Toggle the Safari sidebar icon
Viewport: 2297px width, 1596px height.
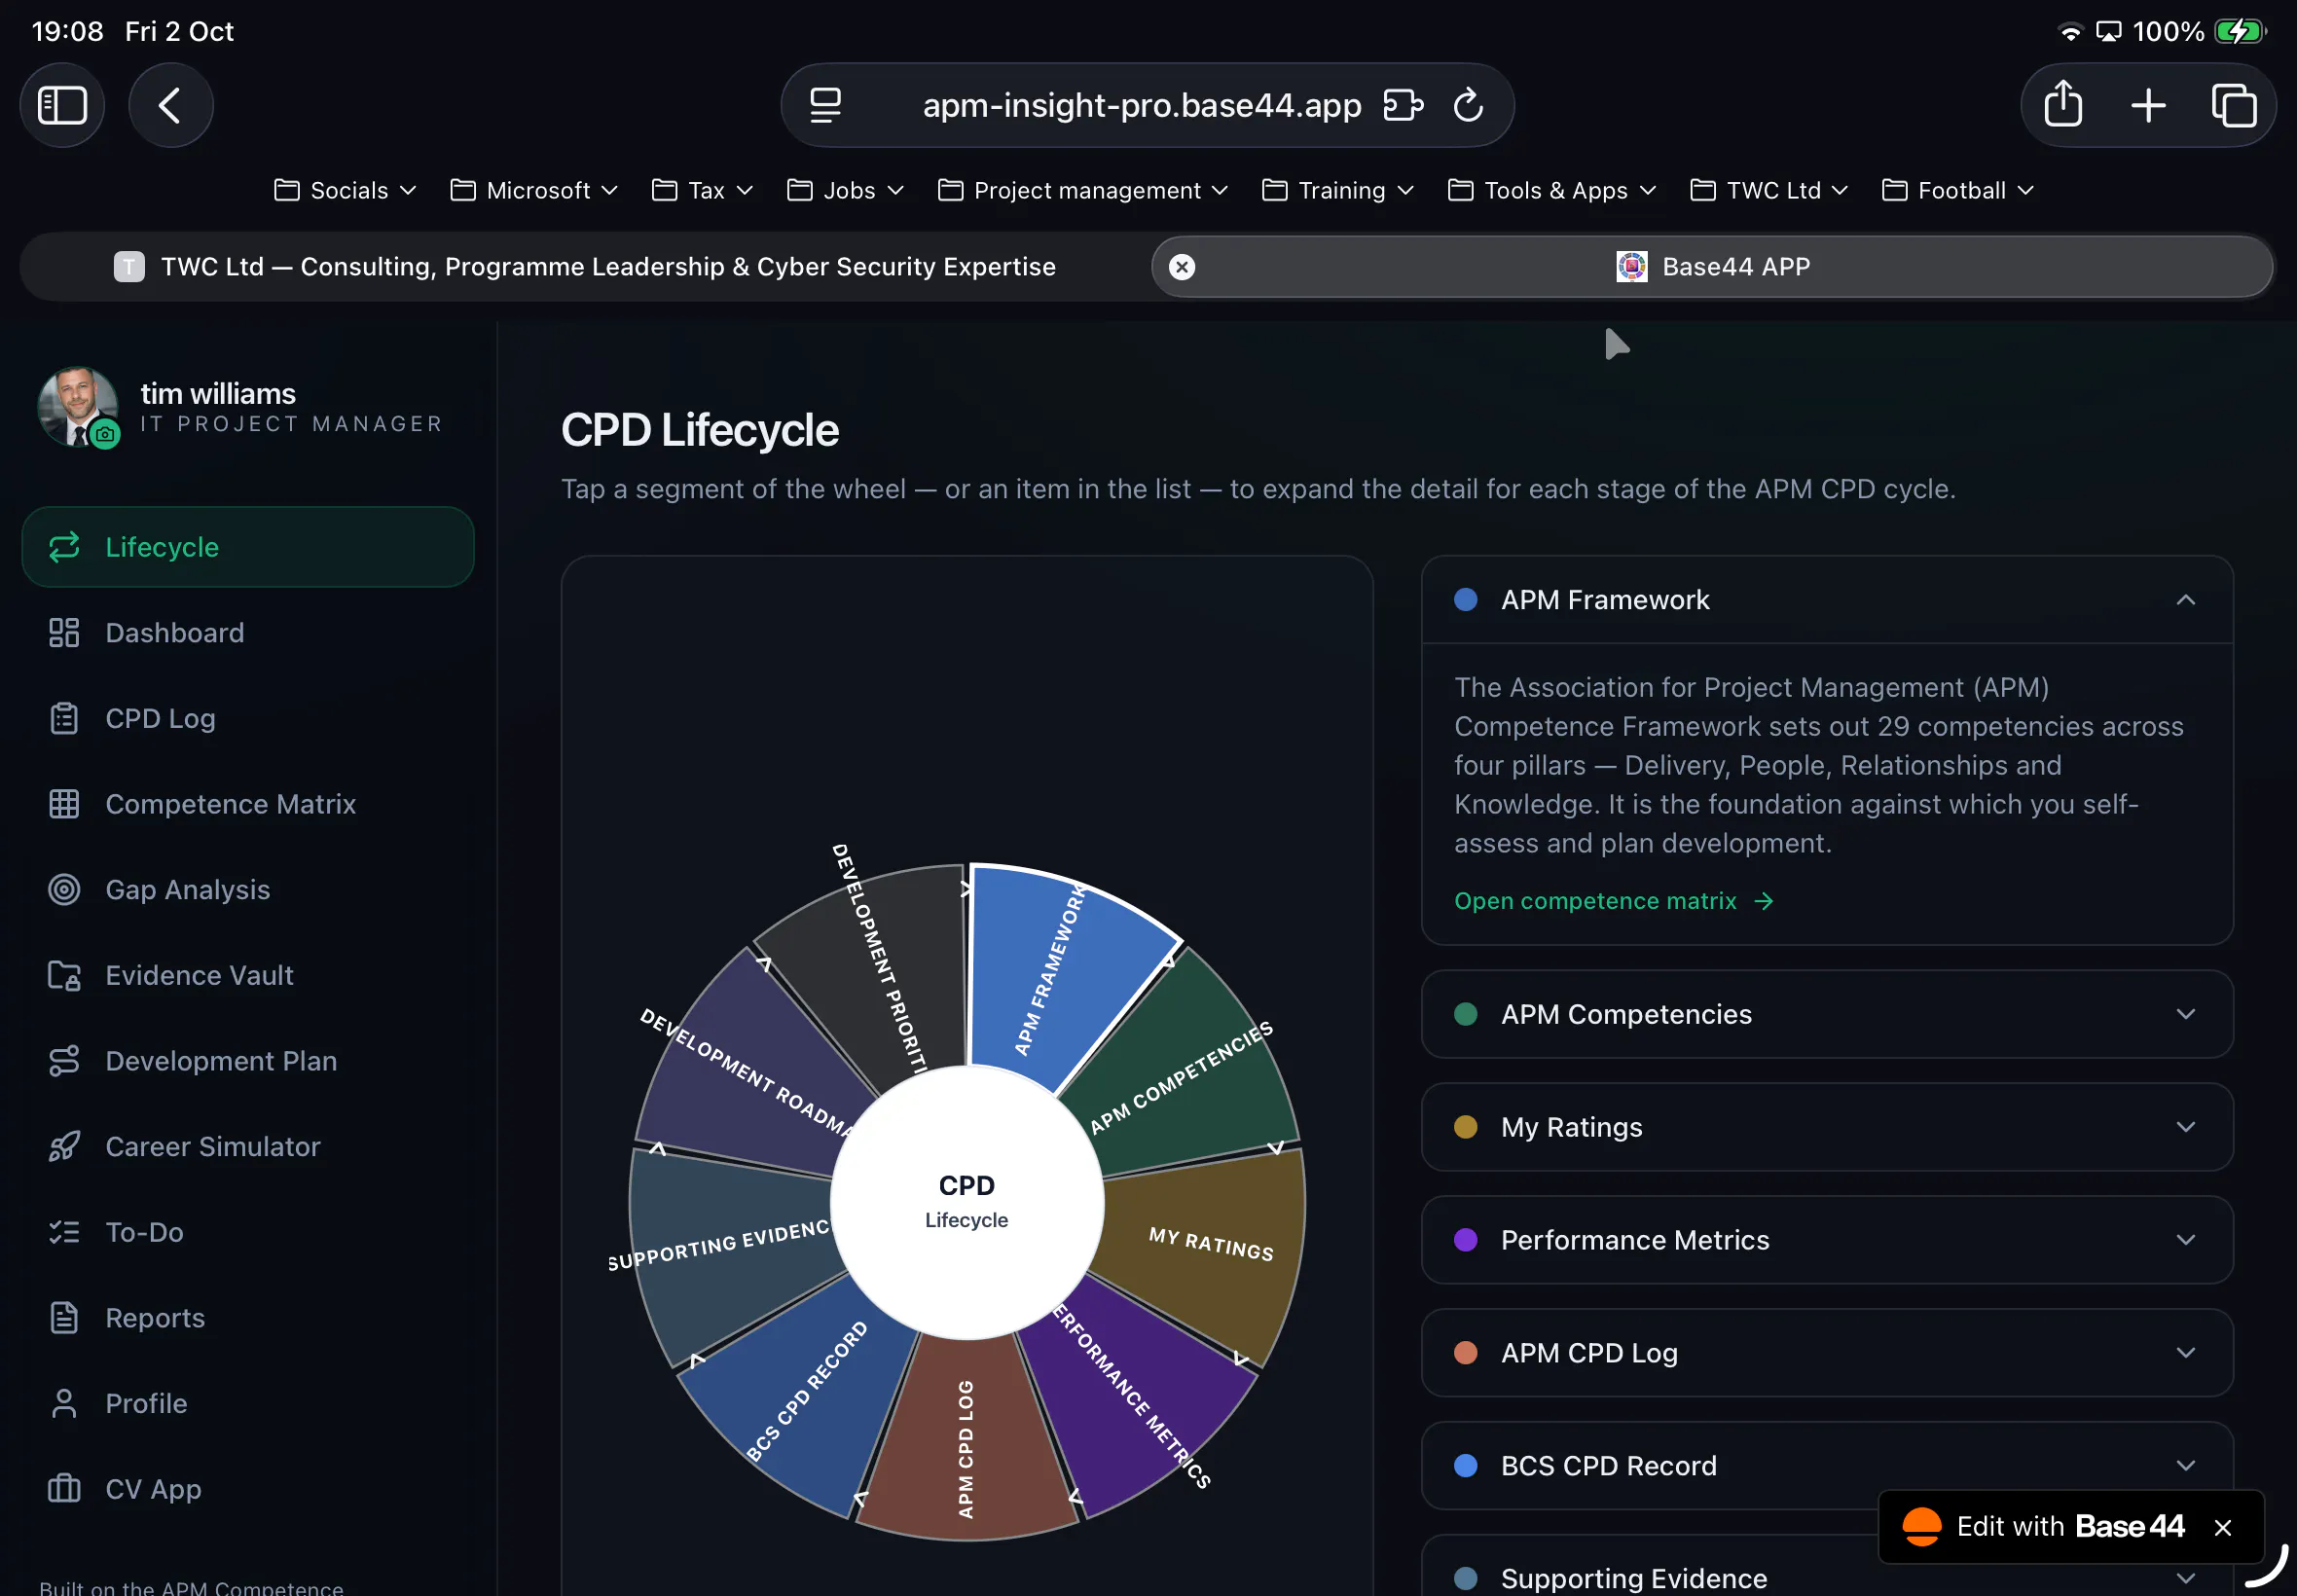click(x=62, y=105)
